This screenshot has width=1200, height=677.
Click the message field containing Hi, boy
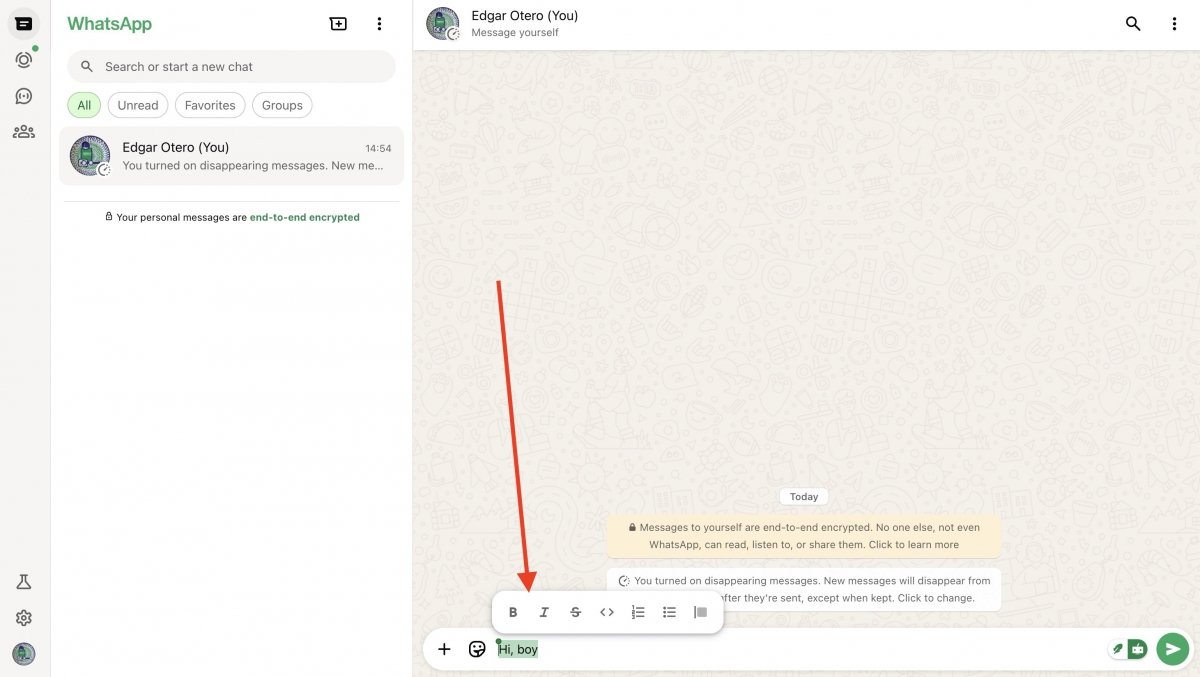point(800,649)
